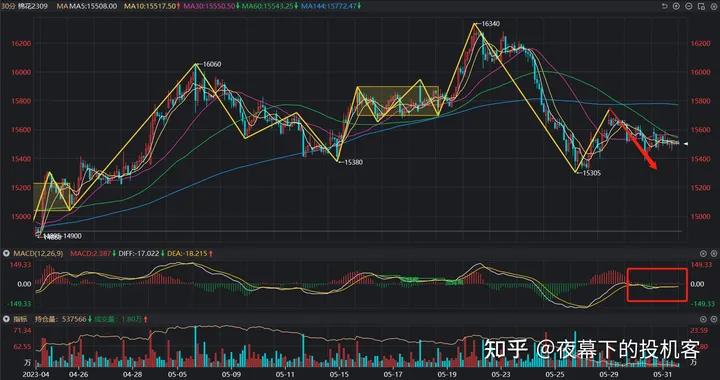Click the MACD:2.387 readout
720x380 pixels.
pos(90,253)
